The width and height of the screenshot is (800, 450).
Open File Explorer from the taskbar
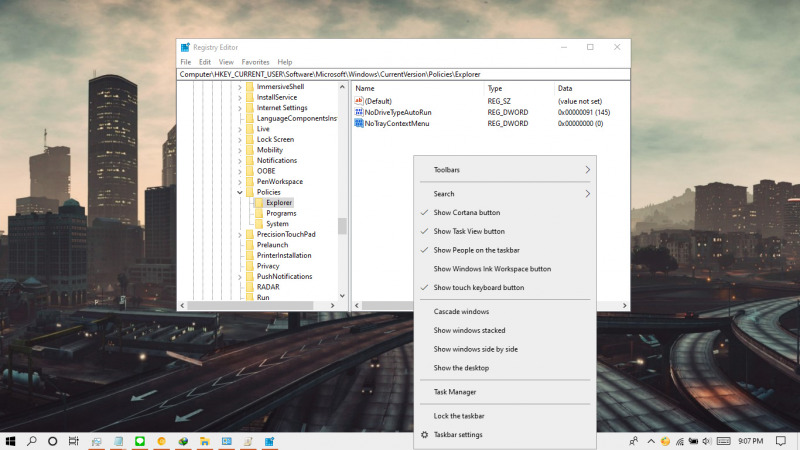pyautogui.click(x=205, y=441)
